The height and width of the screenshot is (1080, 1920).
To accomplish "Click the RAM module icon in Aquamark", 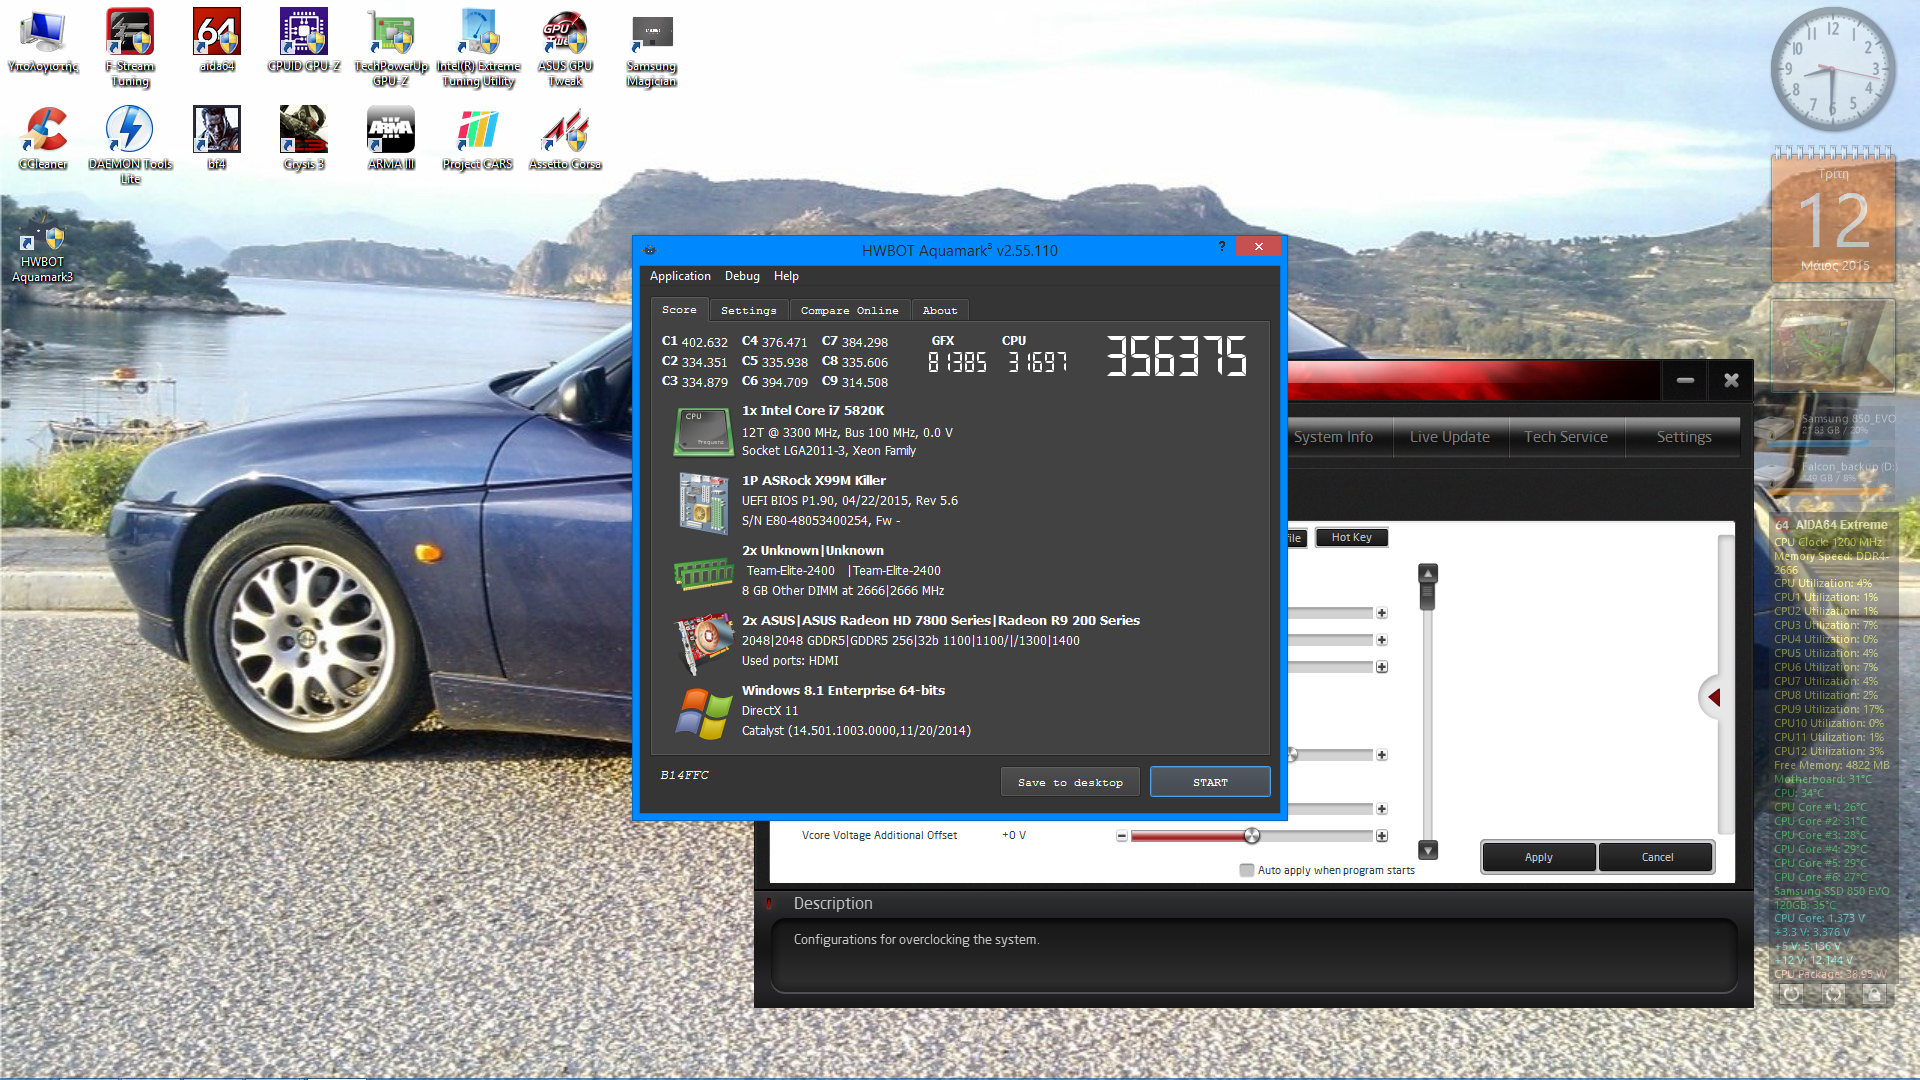I will click(704, 573).
